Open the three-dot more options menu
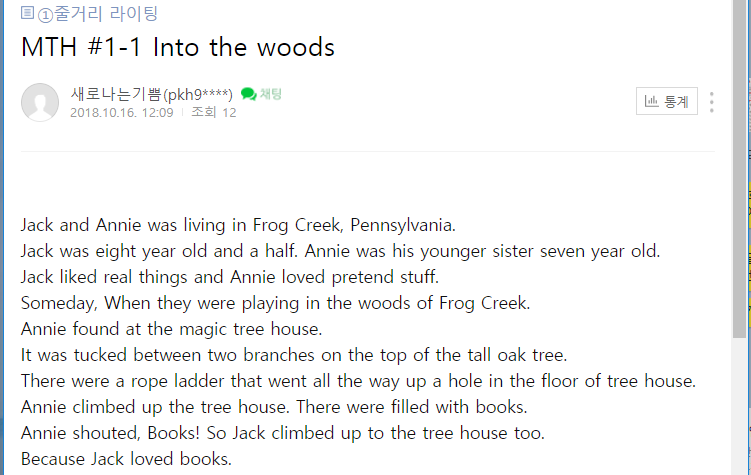This screenshot has width=751, height=475. [x=712, y=102]
